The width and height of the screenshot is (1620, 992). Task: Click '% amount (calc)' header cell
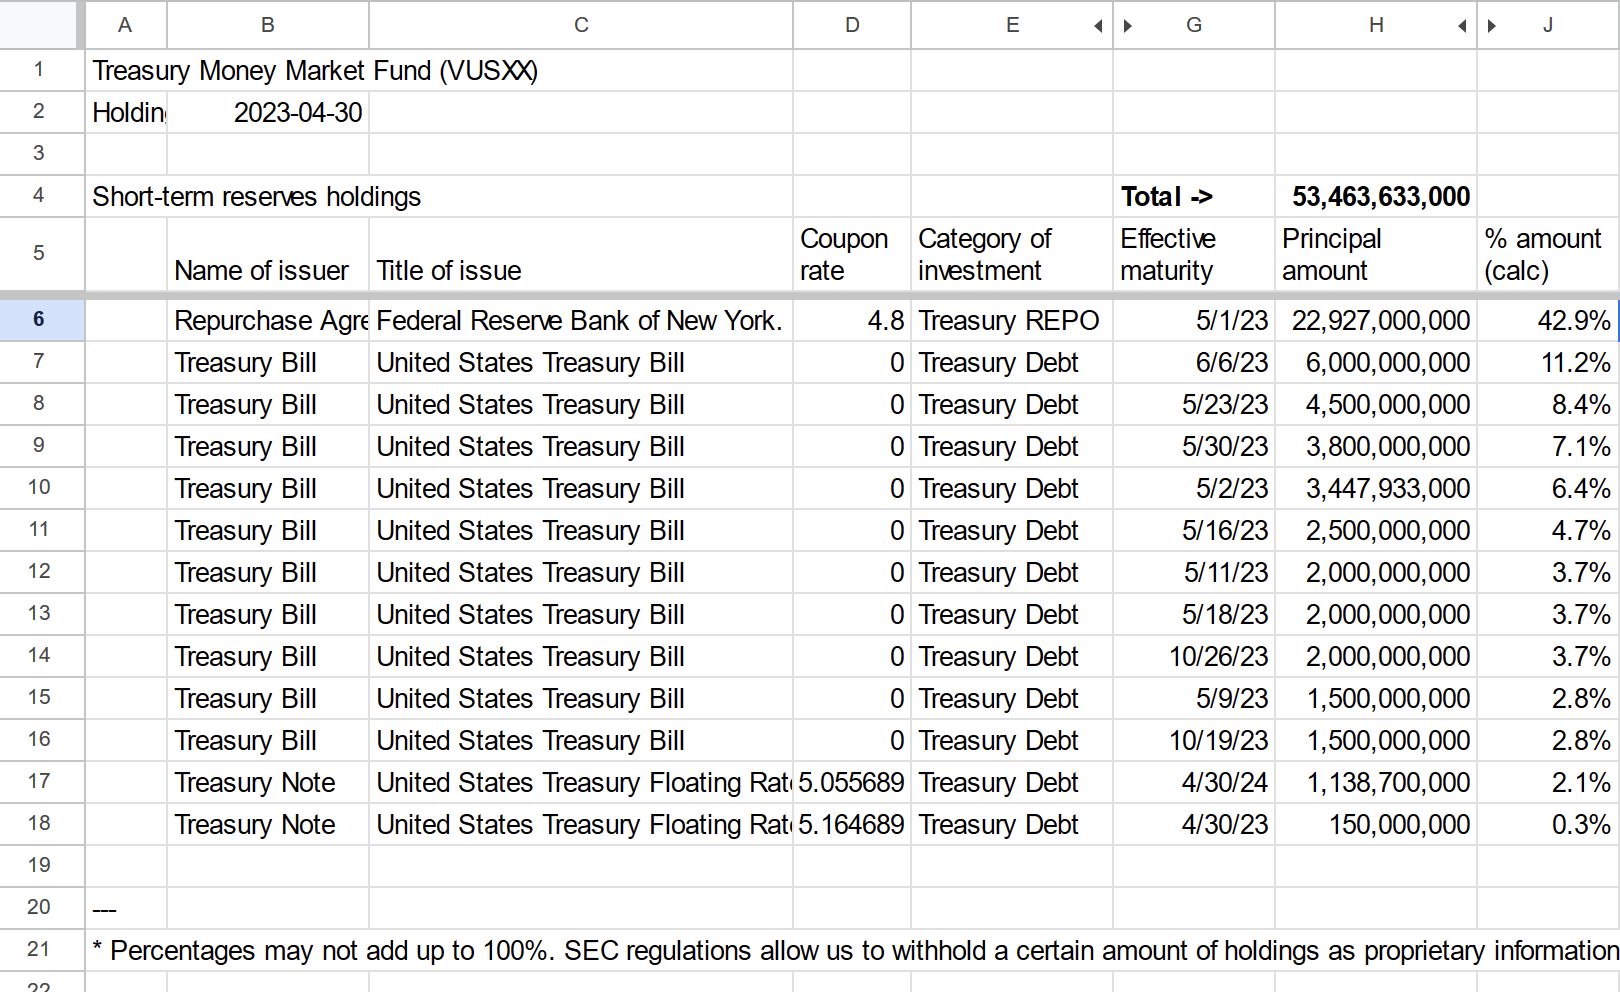click(1548, 254)
